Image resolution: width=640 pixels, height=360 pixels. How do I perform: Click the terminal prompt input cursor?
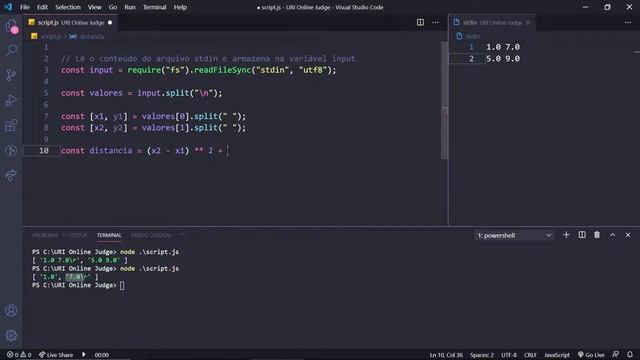(122, 285)
